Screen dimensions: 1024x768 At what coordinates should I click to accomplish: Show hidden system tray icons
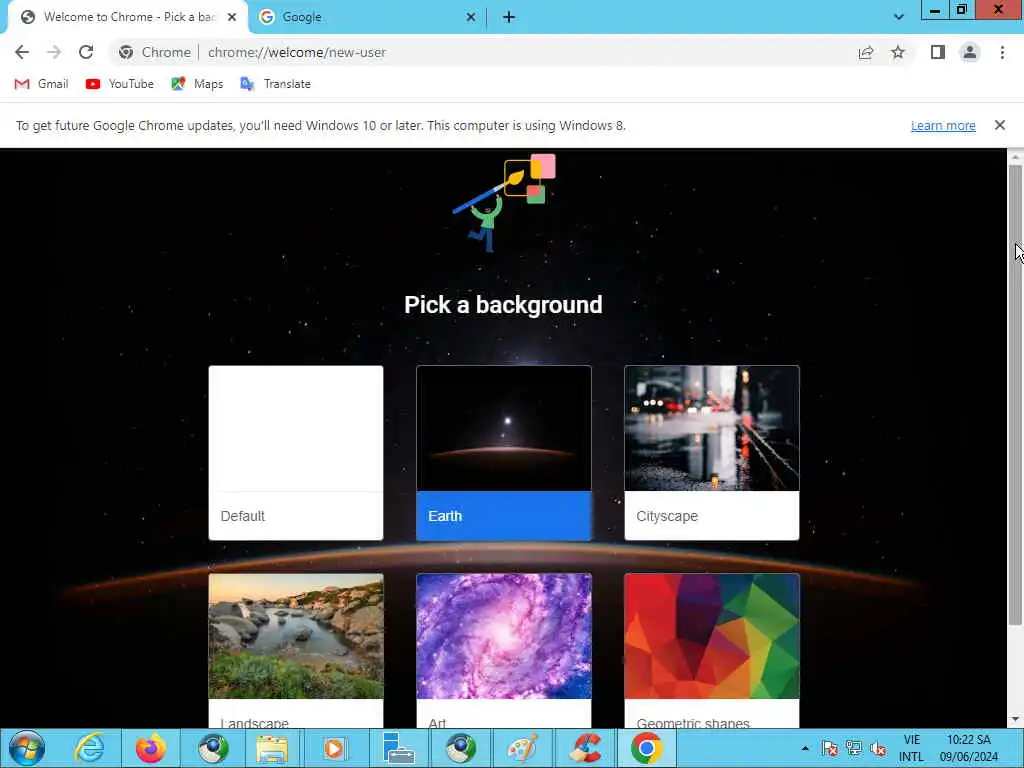coord(805,748)
